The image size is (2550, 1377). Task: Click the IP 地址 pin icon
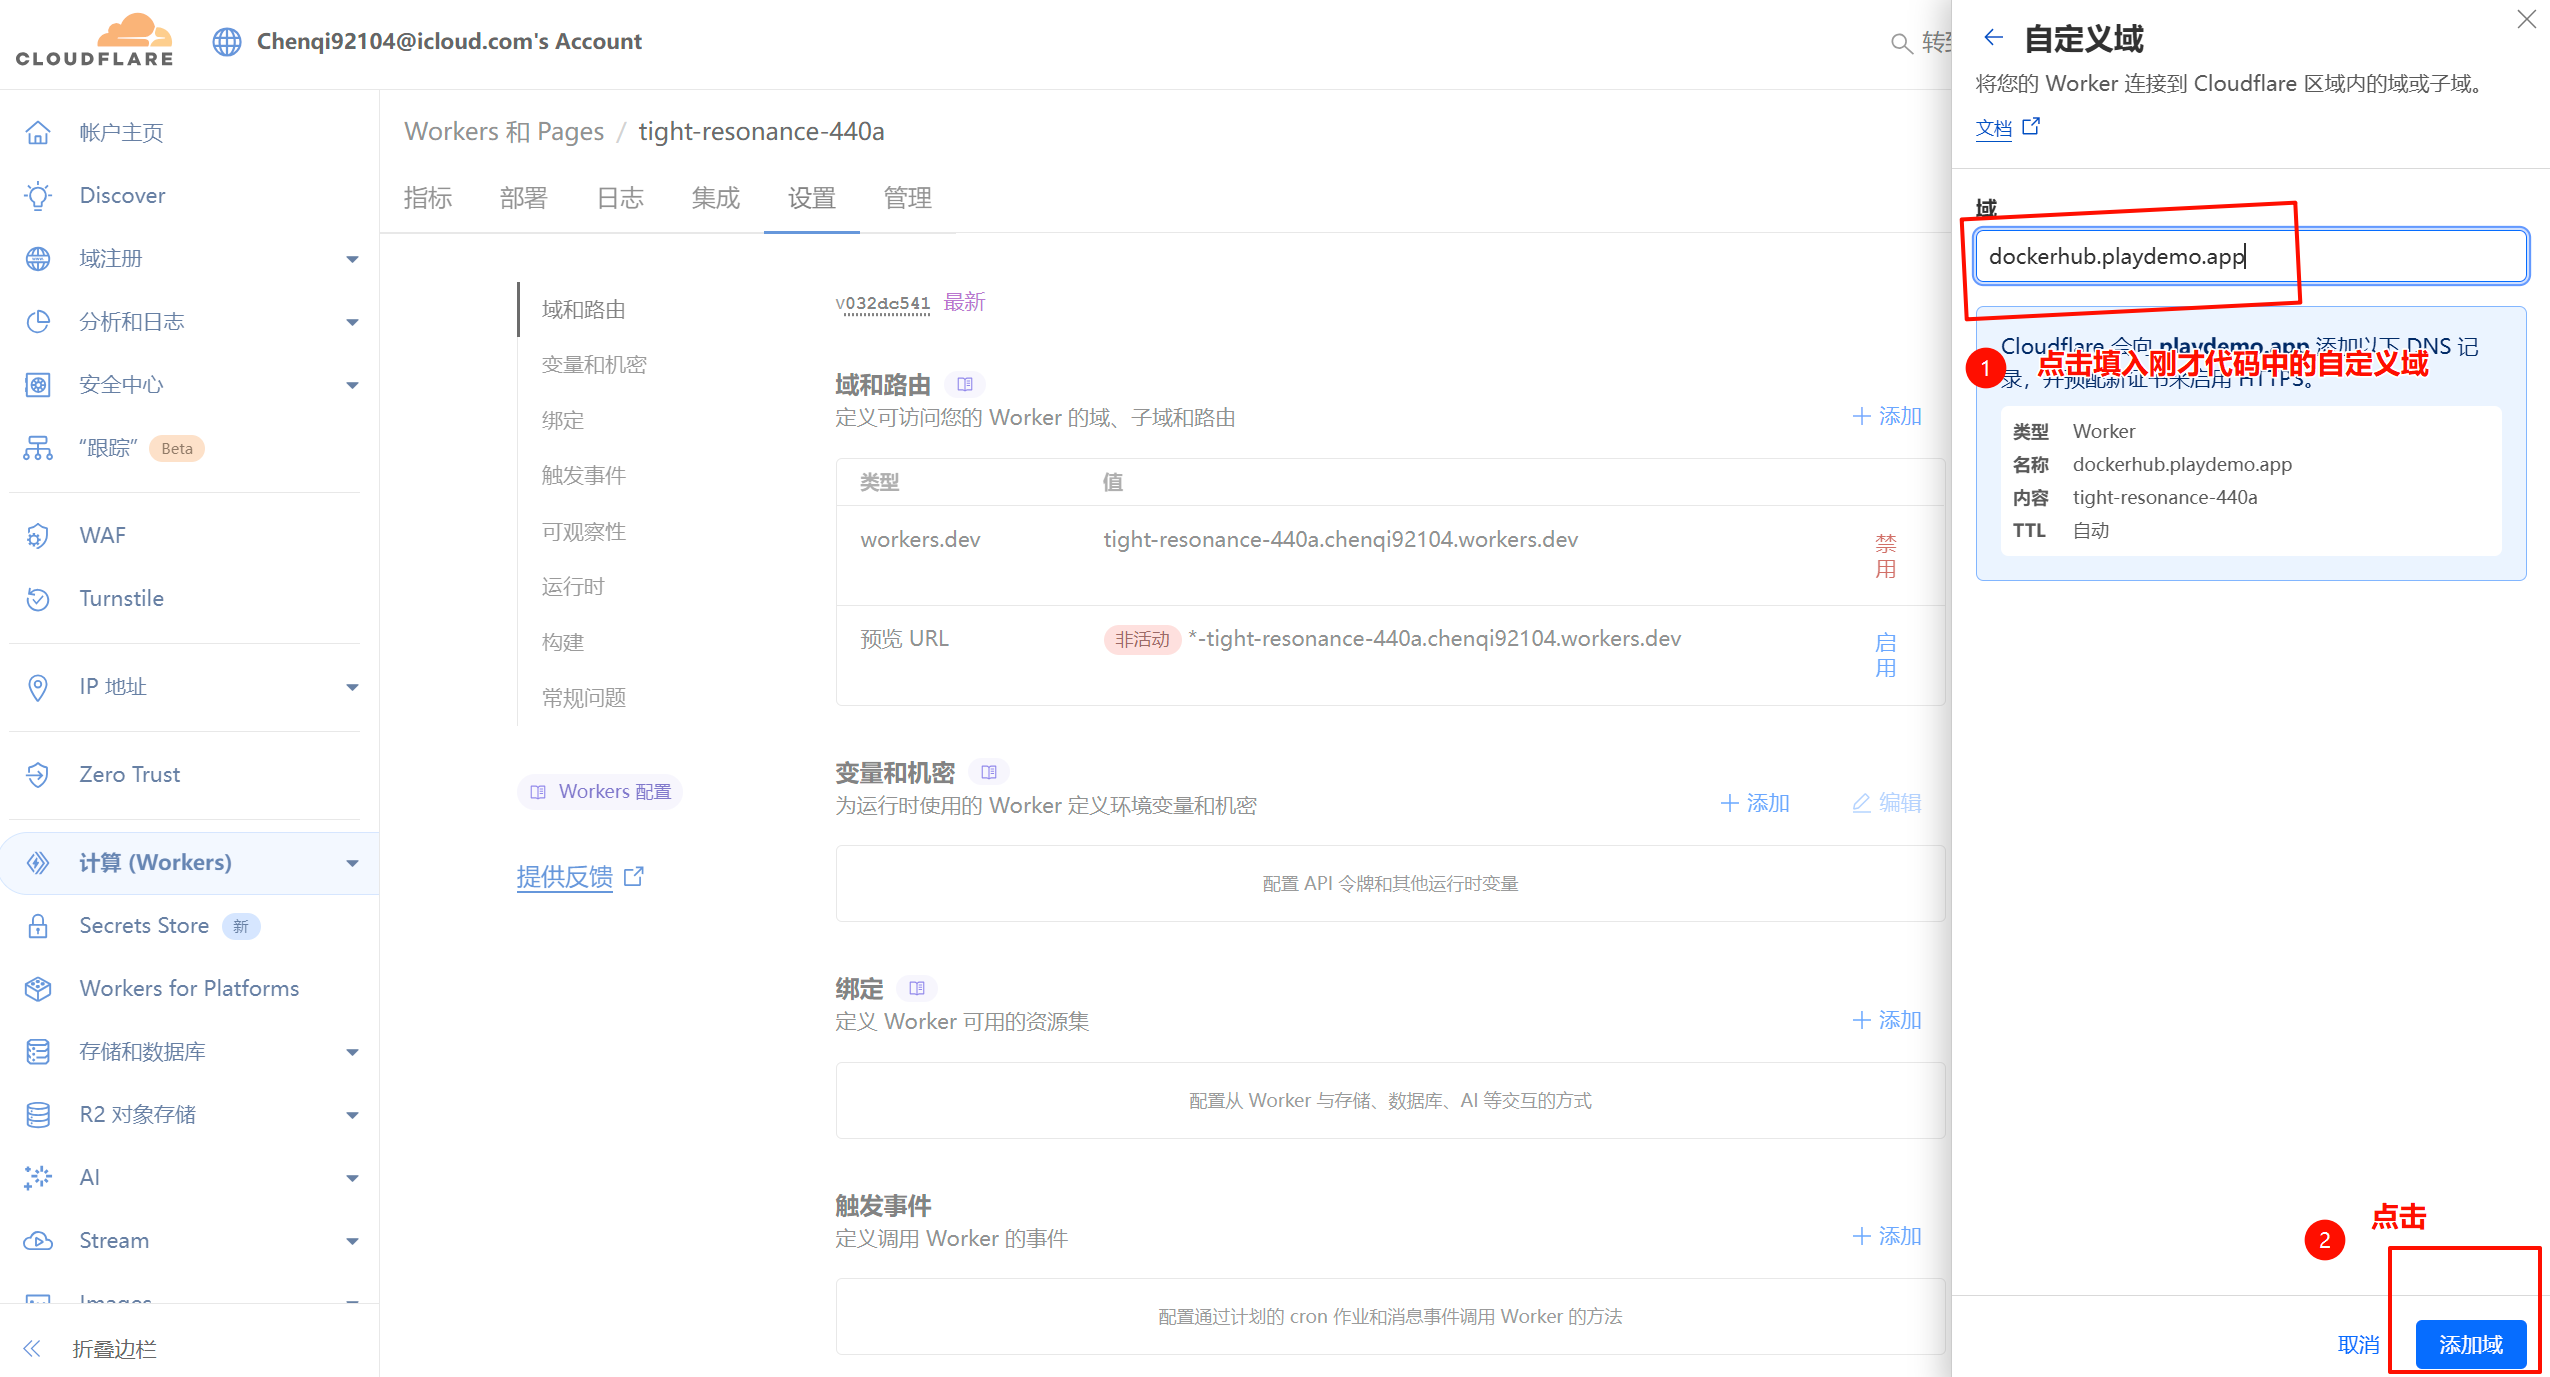(x=38, y=686)
